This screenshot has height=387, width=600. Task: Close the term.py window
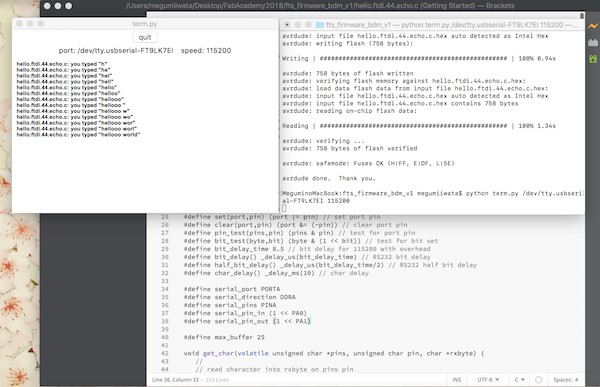(19, 24)
